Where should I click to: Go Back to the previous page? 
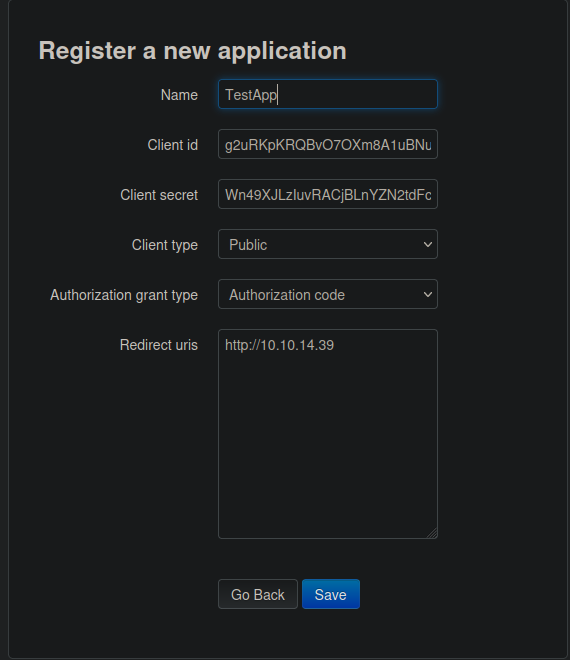pyautogui.click(x=258, y=594)
